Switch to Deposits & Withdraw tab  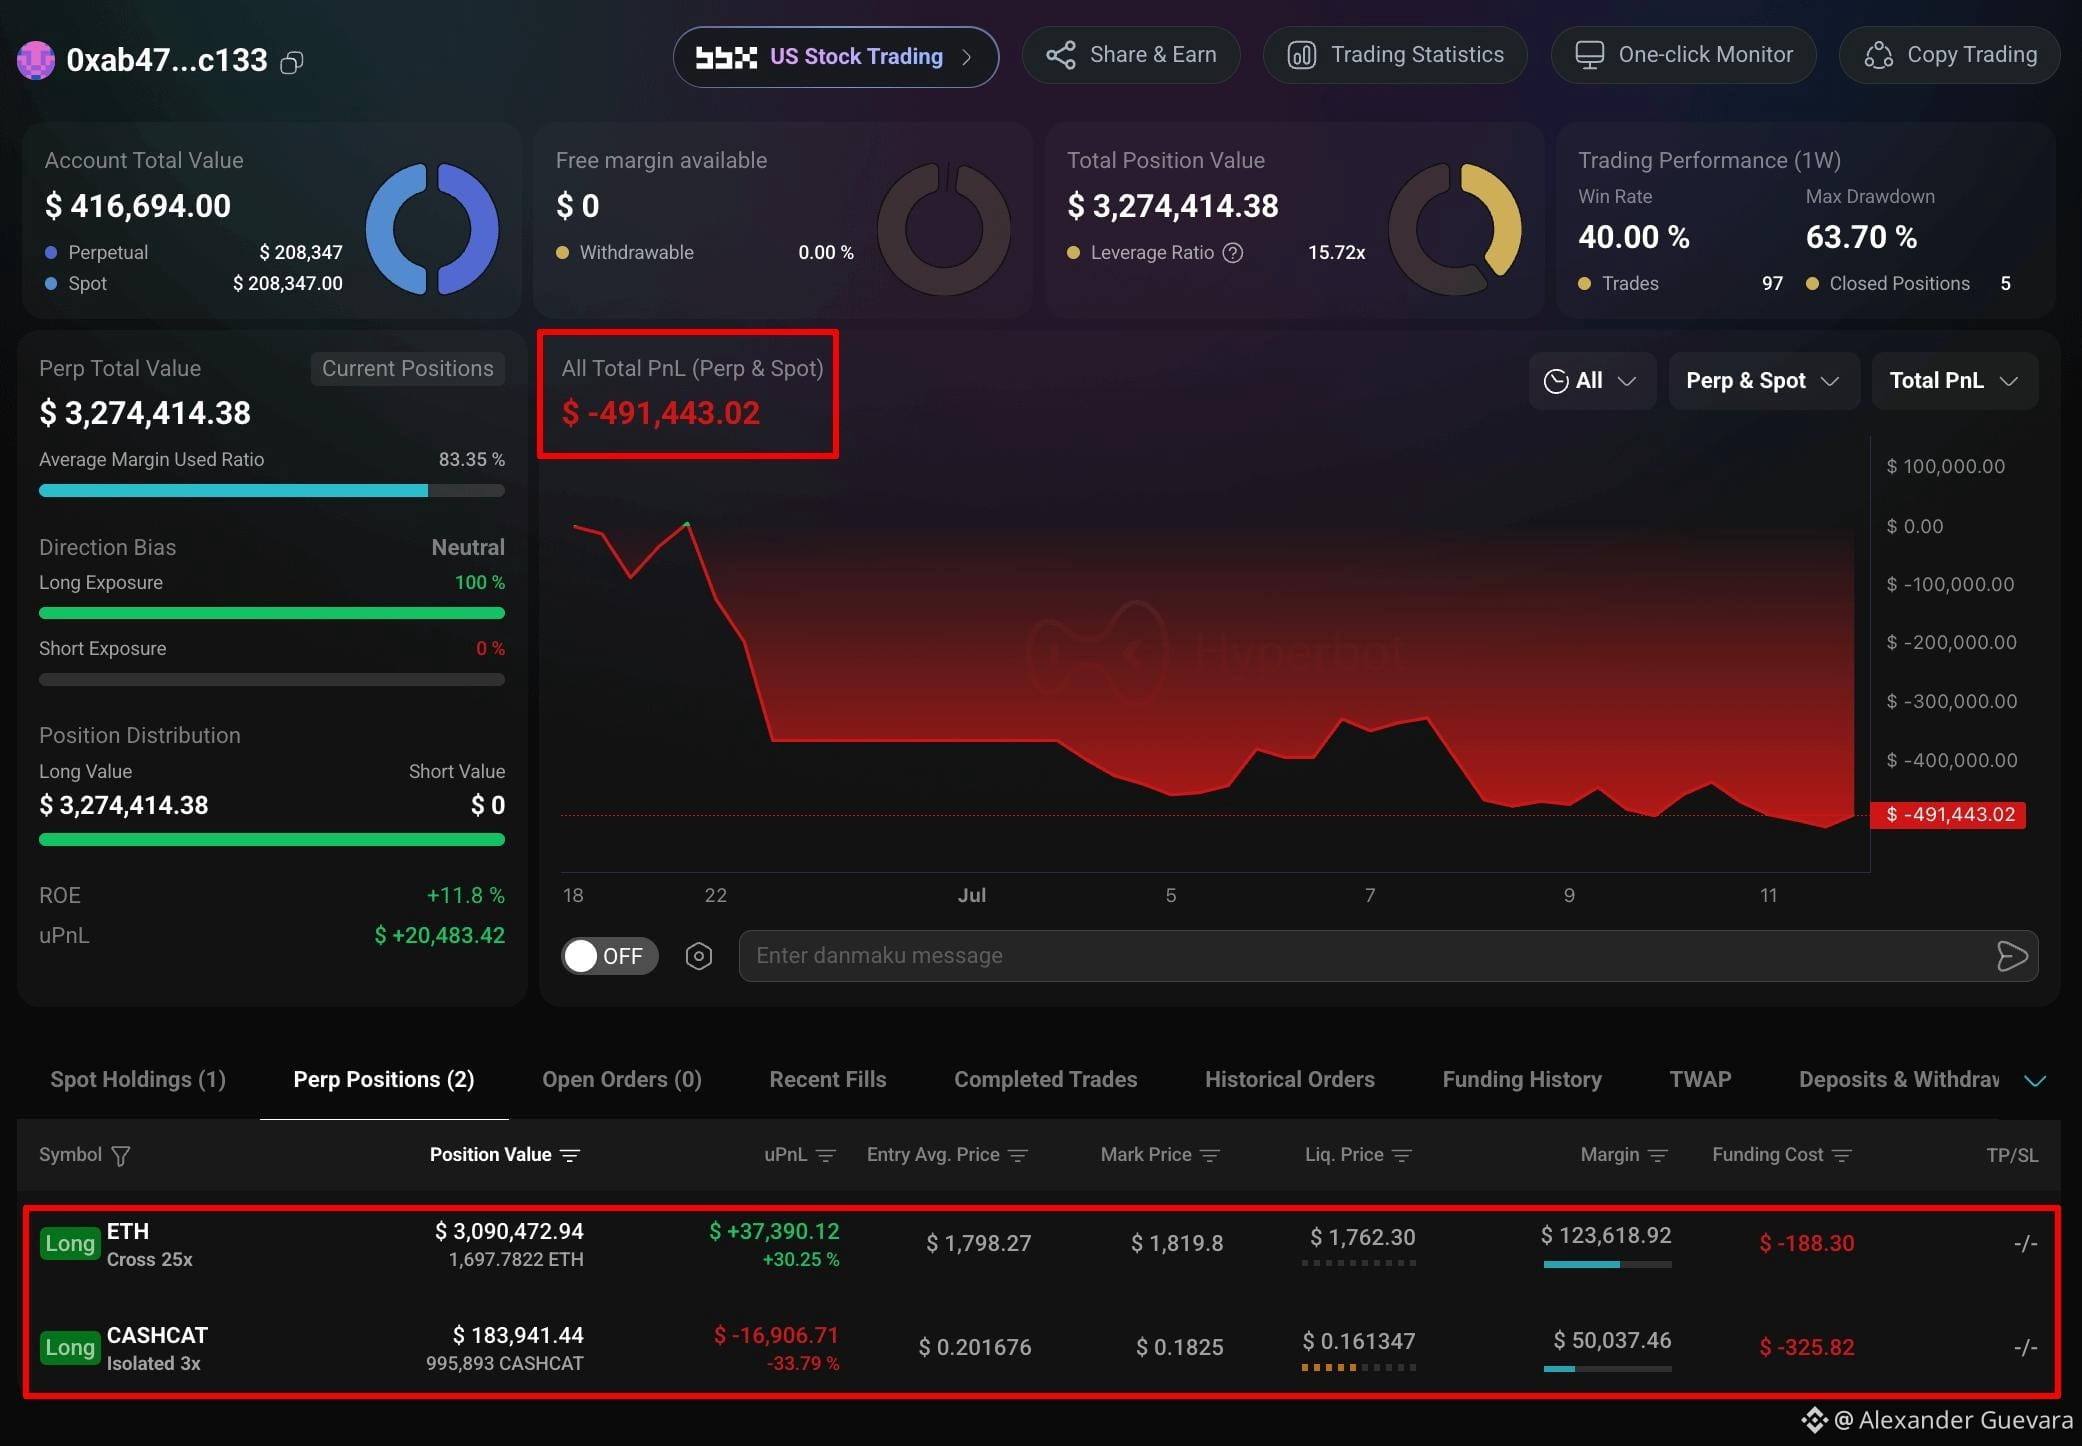point(1899,1080)
